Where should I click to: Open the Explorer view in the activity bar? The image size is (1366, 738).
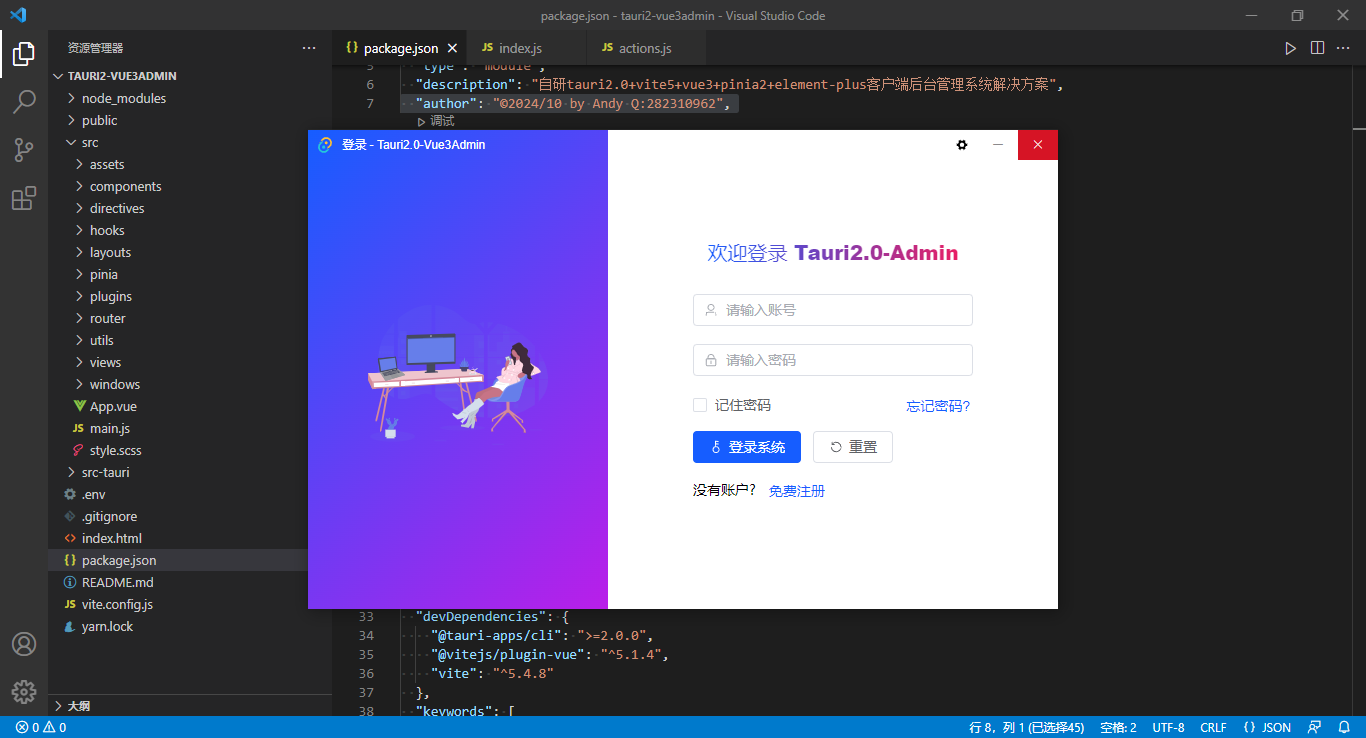click(24, 54)
